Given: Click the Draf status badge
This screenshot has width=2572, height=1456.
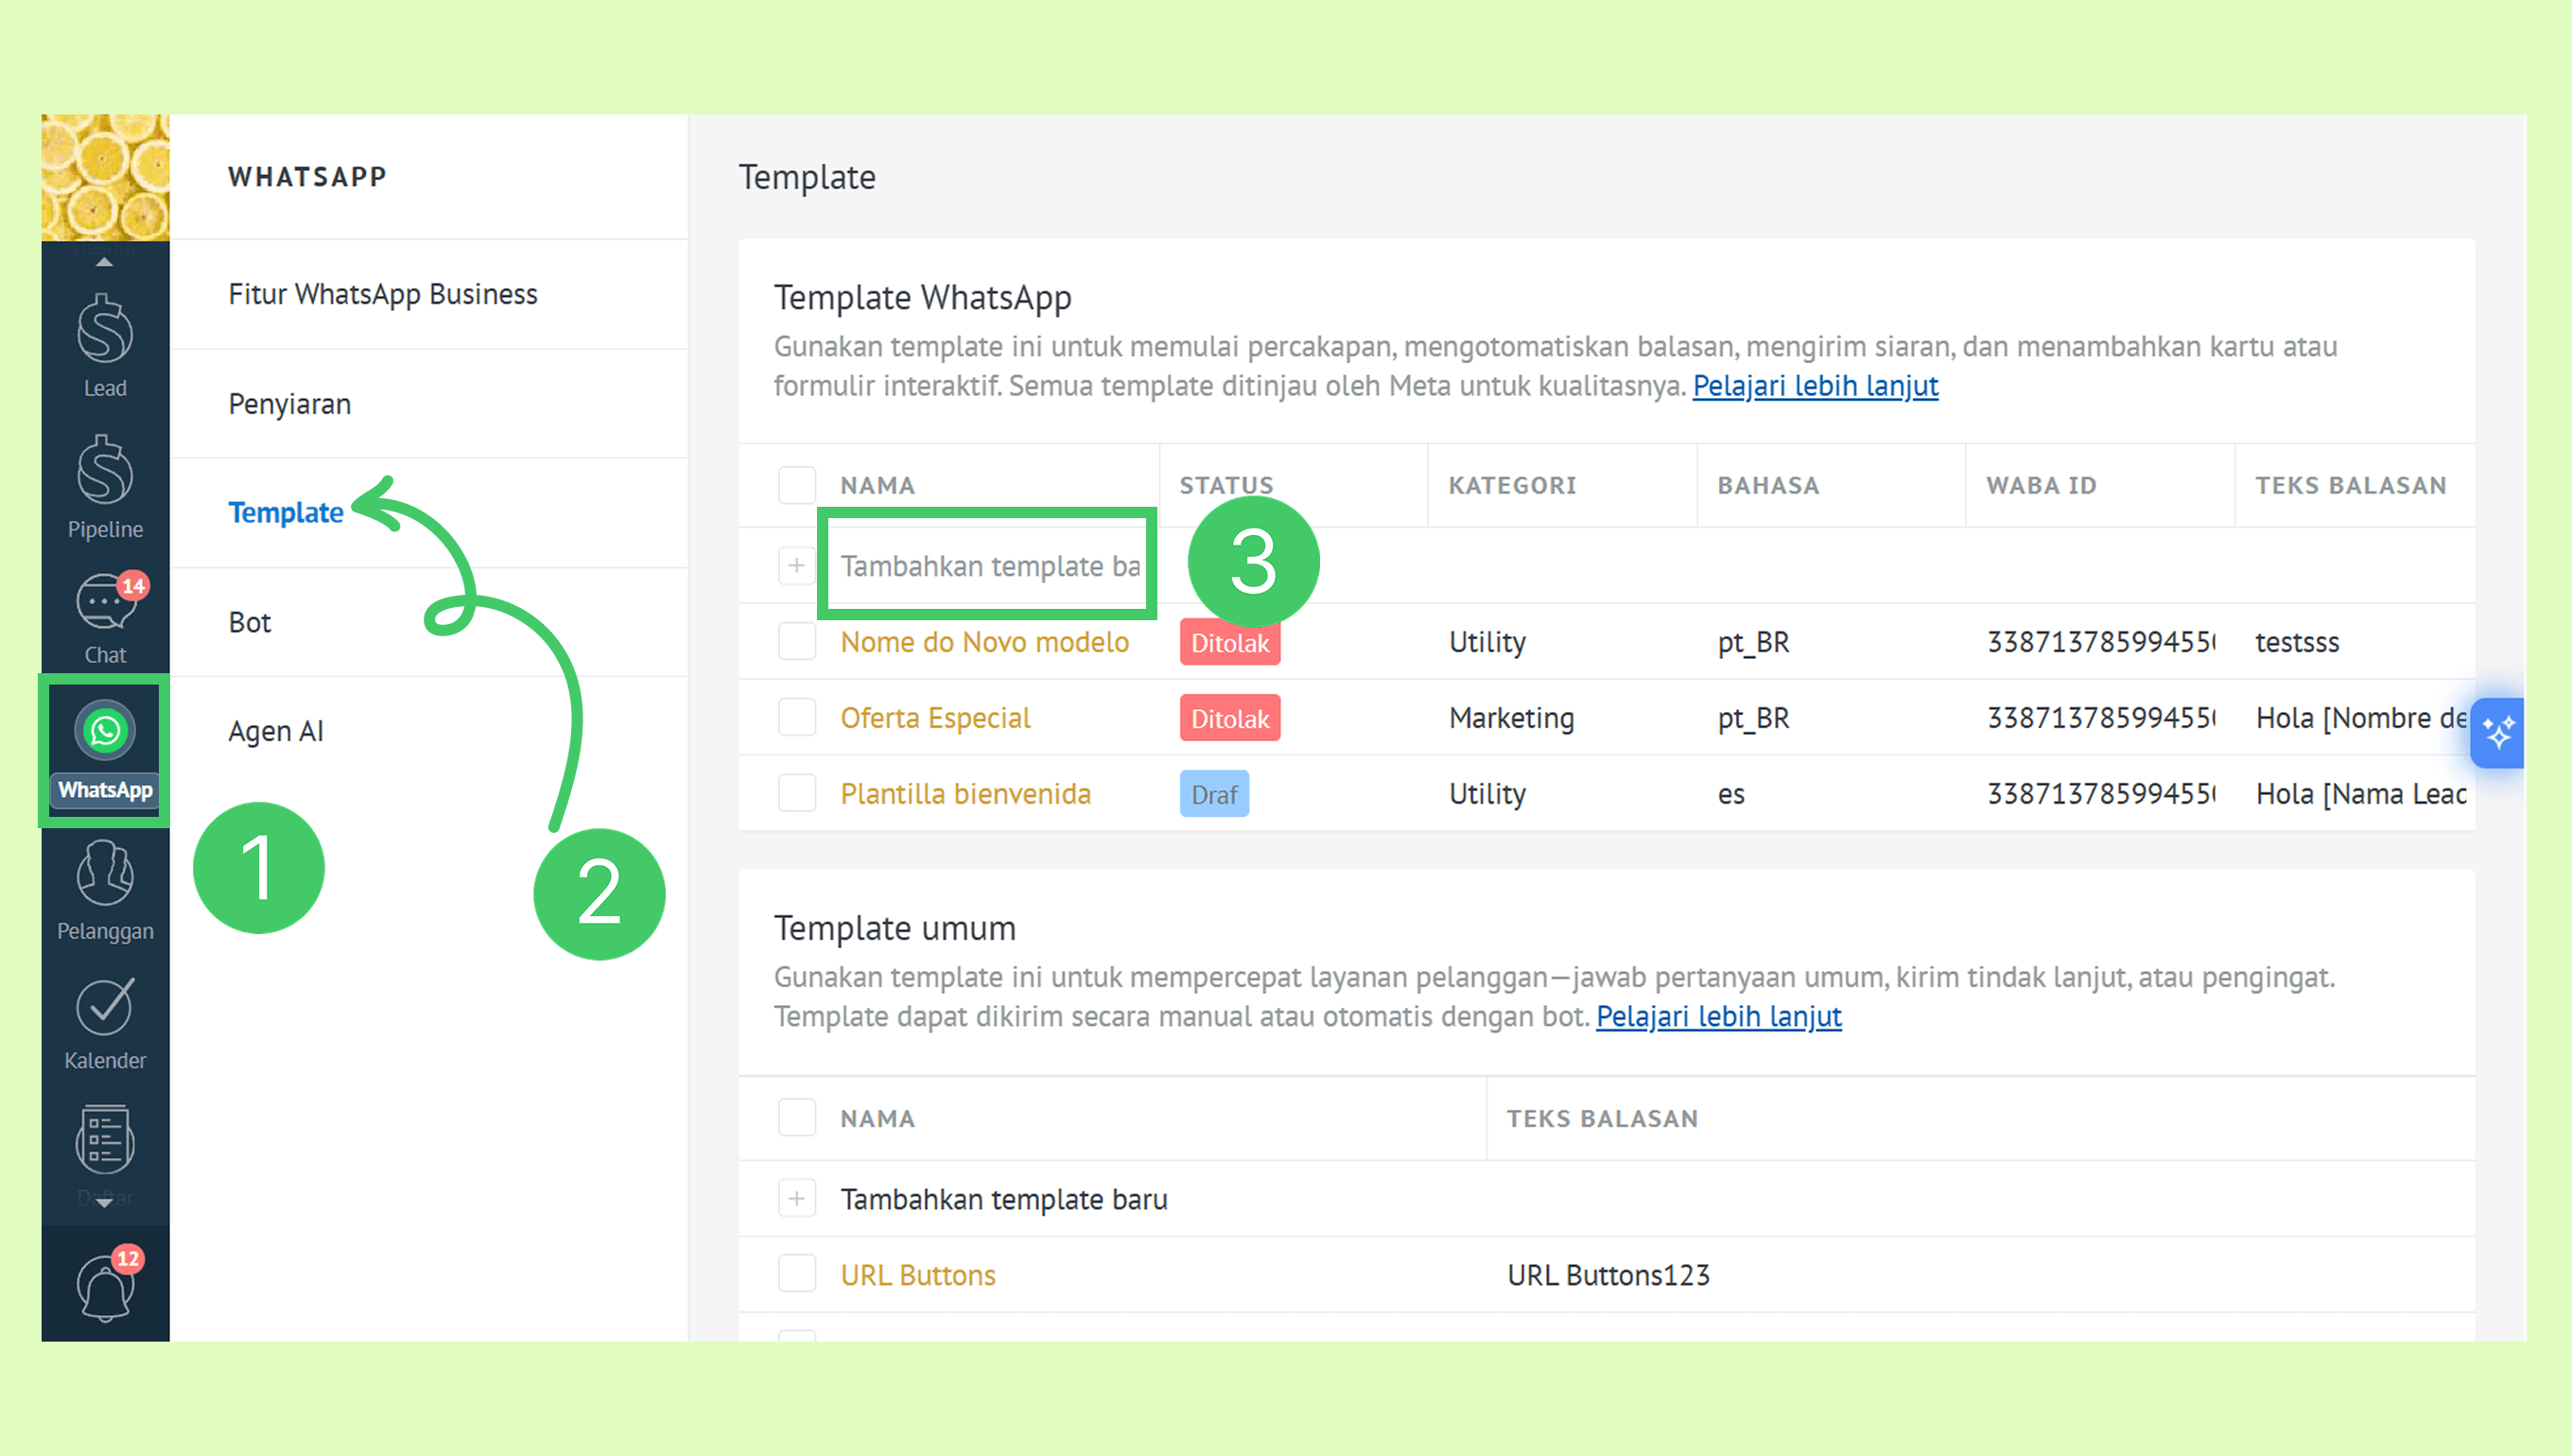Looking at the screenshot, I should [1214, 794].
